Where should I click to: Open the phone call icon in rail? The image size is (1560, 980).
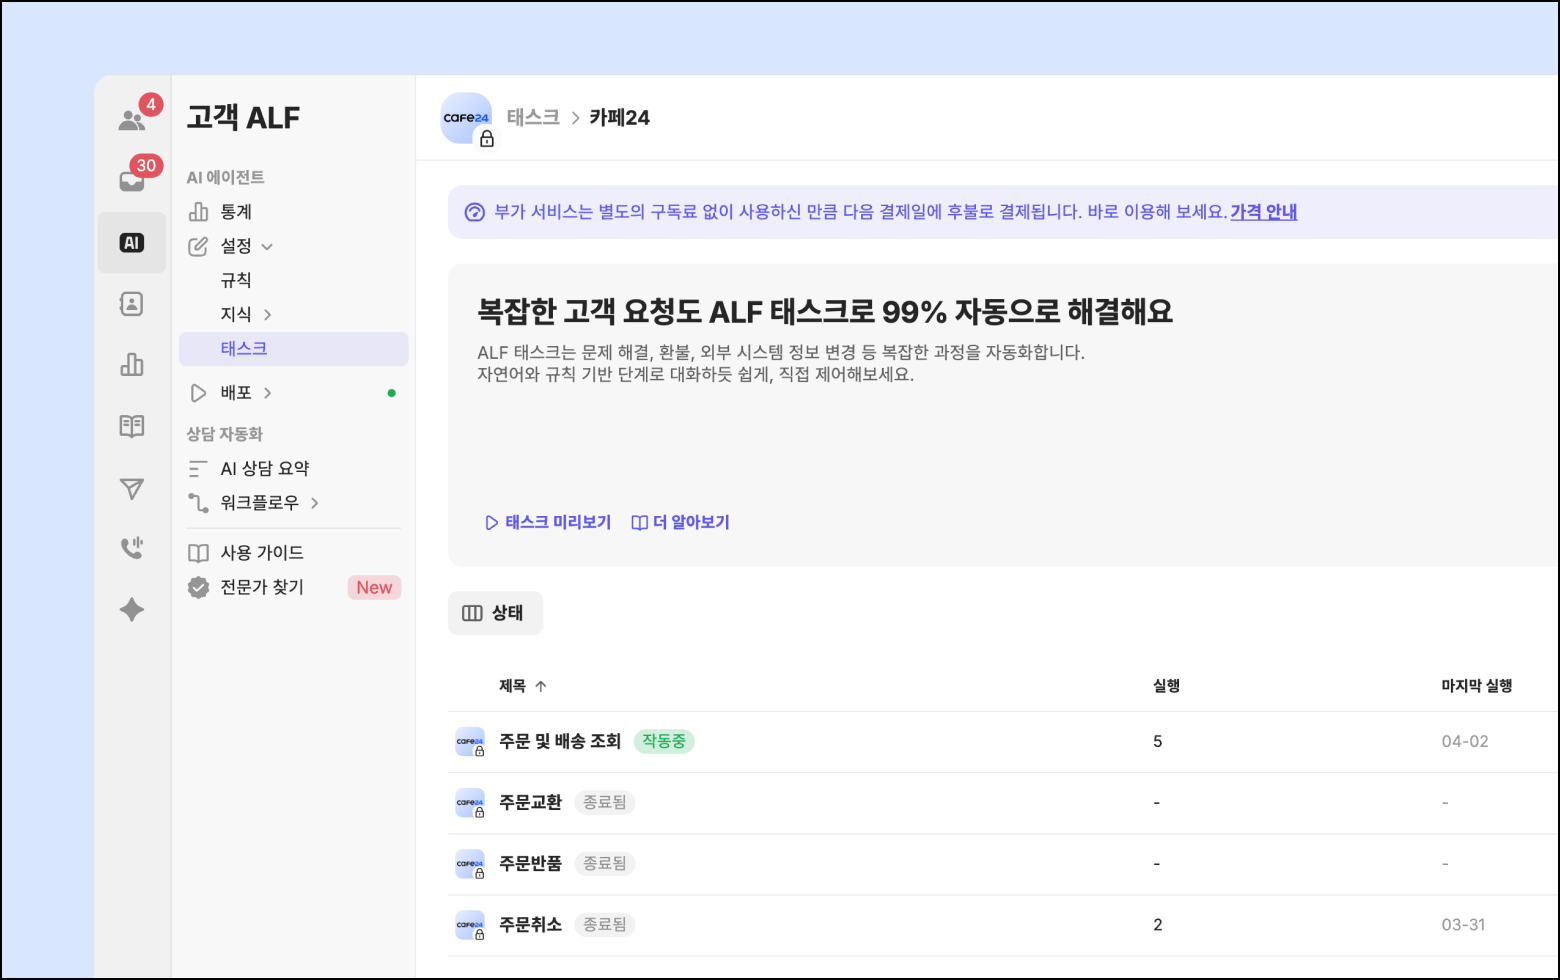tap(132, 548)
